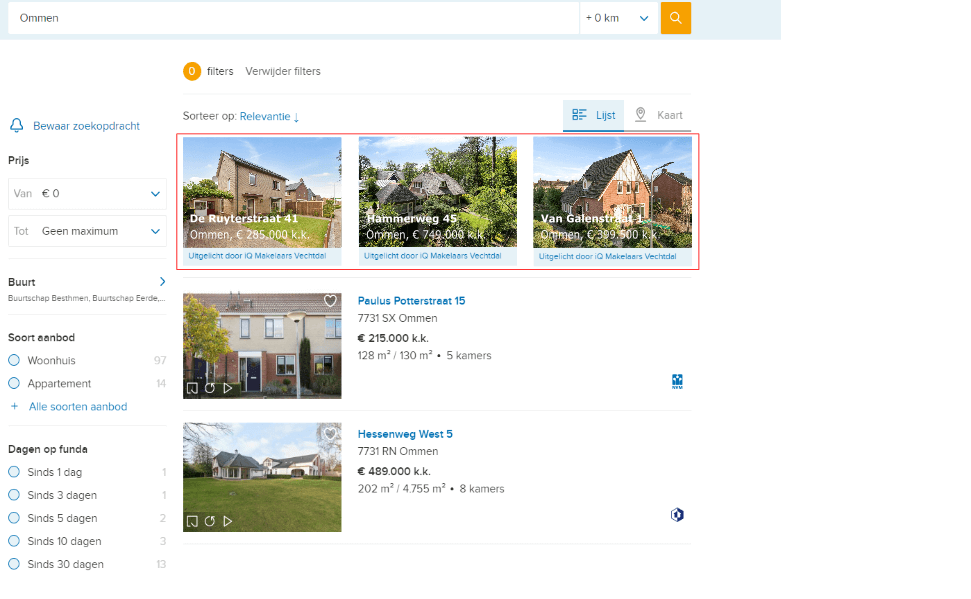Switch to the Kaart map view tab
Image resolution: width=971 pixels, height=599 pixels.
[x=658, y=115]
